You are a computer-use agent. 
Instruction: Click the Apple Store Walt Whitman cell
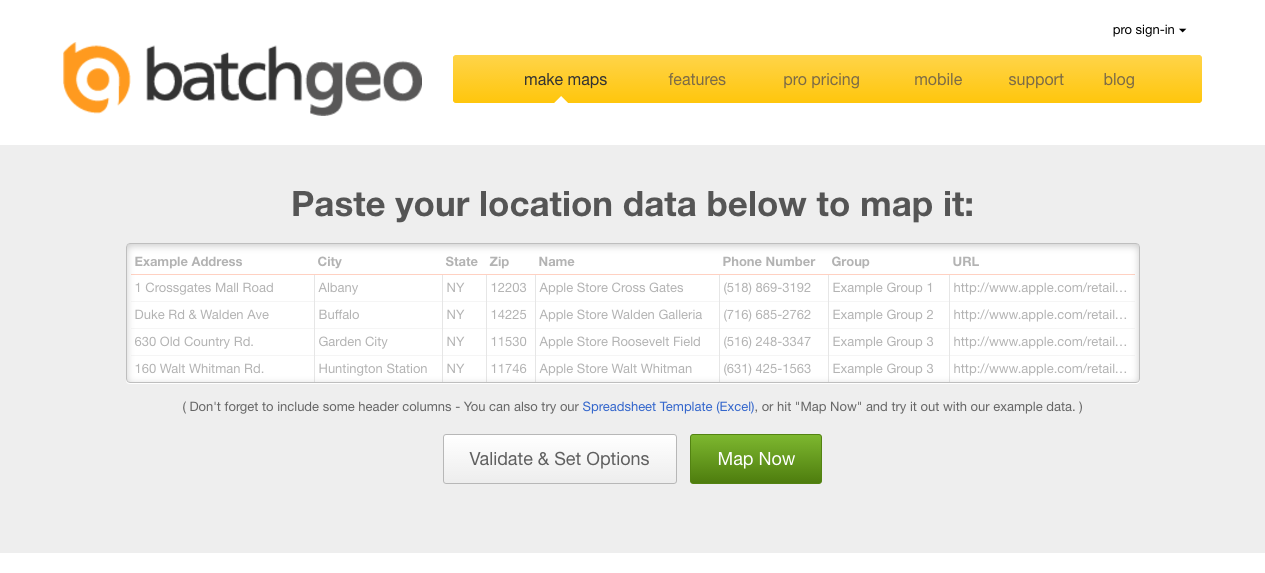[x=627, y=369]
